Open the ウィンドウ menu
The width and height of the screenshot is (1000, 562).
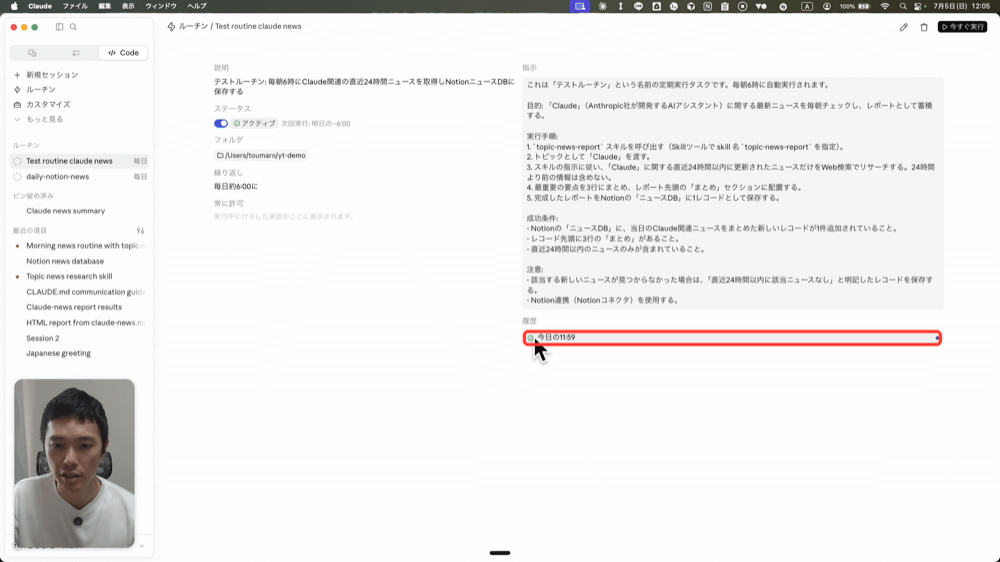point(161,6)
